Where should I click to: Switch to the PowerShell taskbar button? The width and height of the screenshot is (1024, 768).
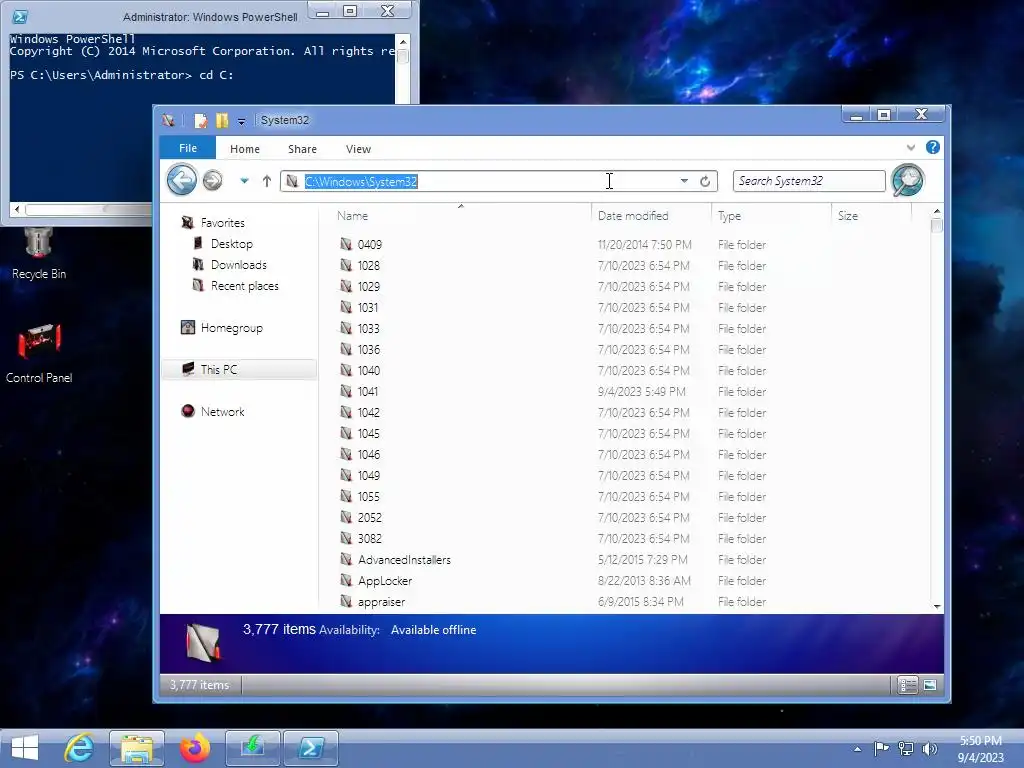pos(310,748)
